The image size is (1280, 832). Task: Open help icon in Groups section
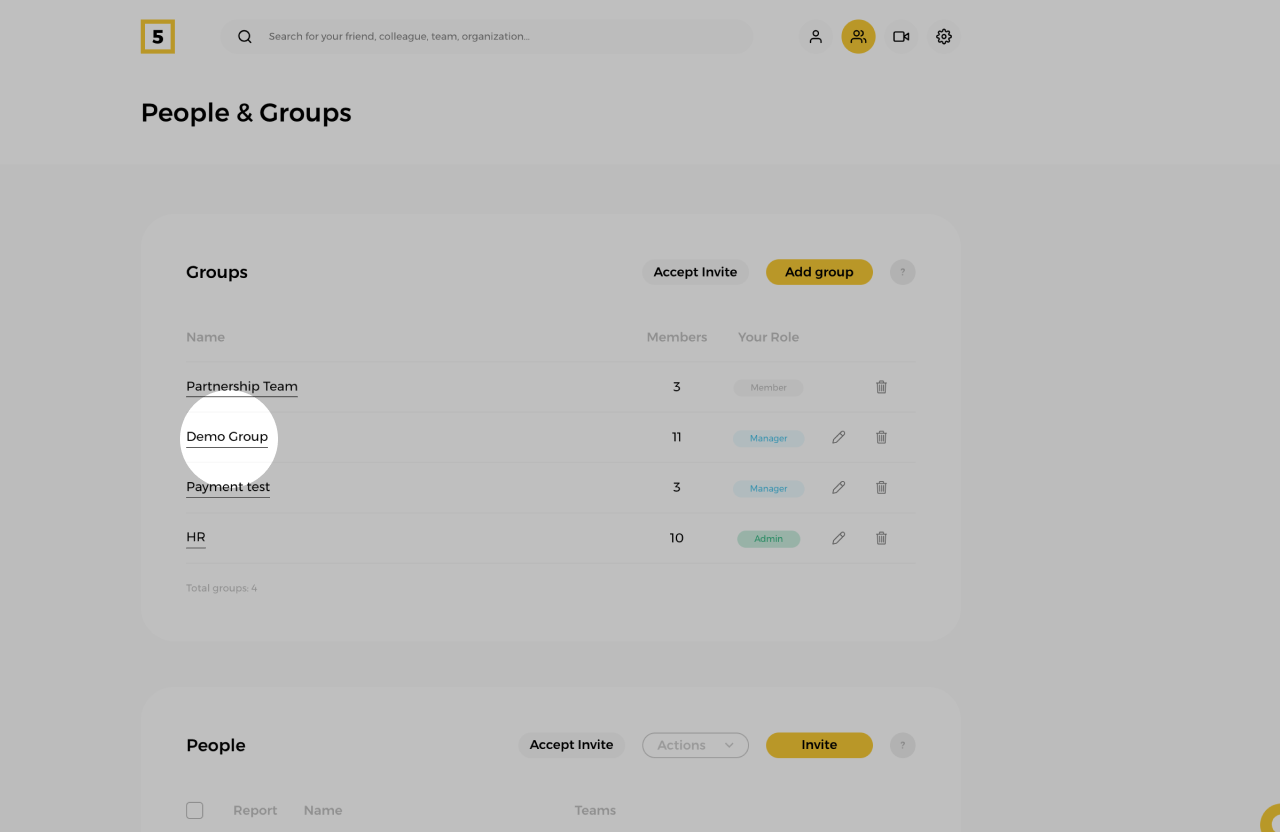pyautogui.click(x=902, y=272)
